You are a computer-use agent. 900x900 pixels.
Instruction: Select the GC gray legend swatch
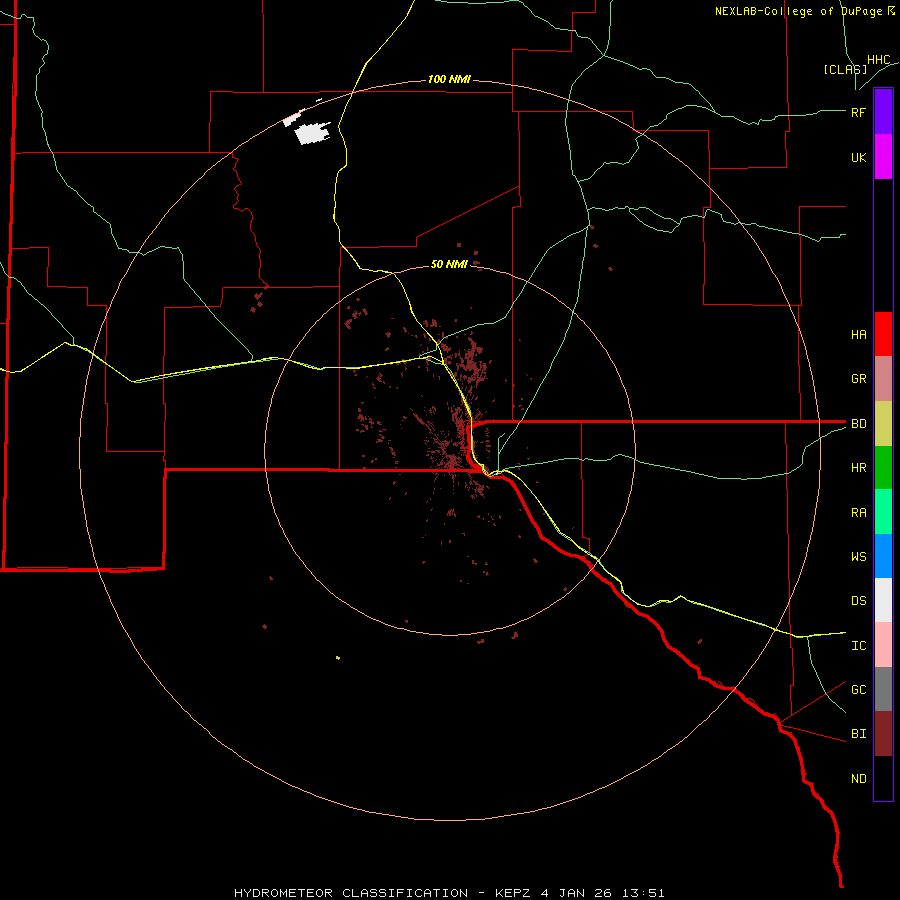(883, 689)
